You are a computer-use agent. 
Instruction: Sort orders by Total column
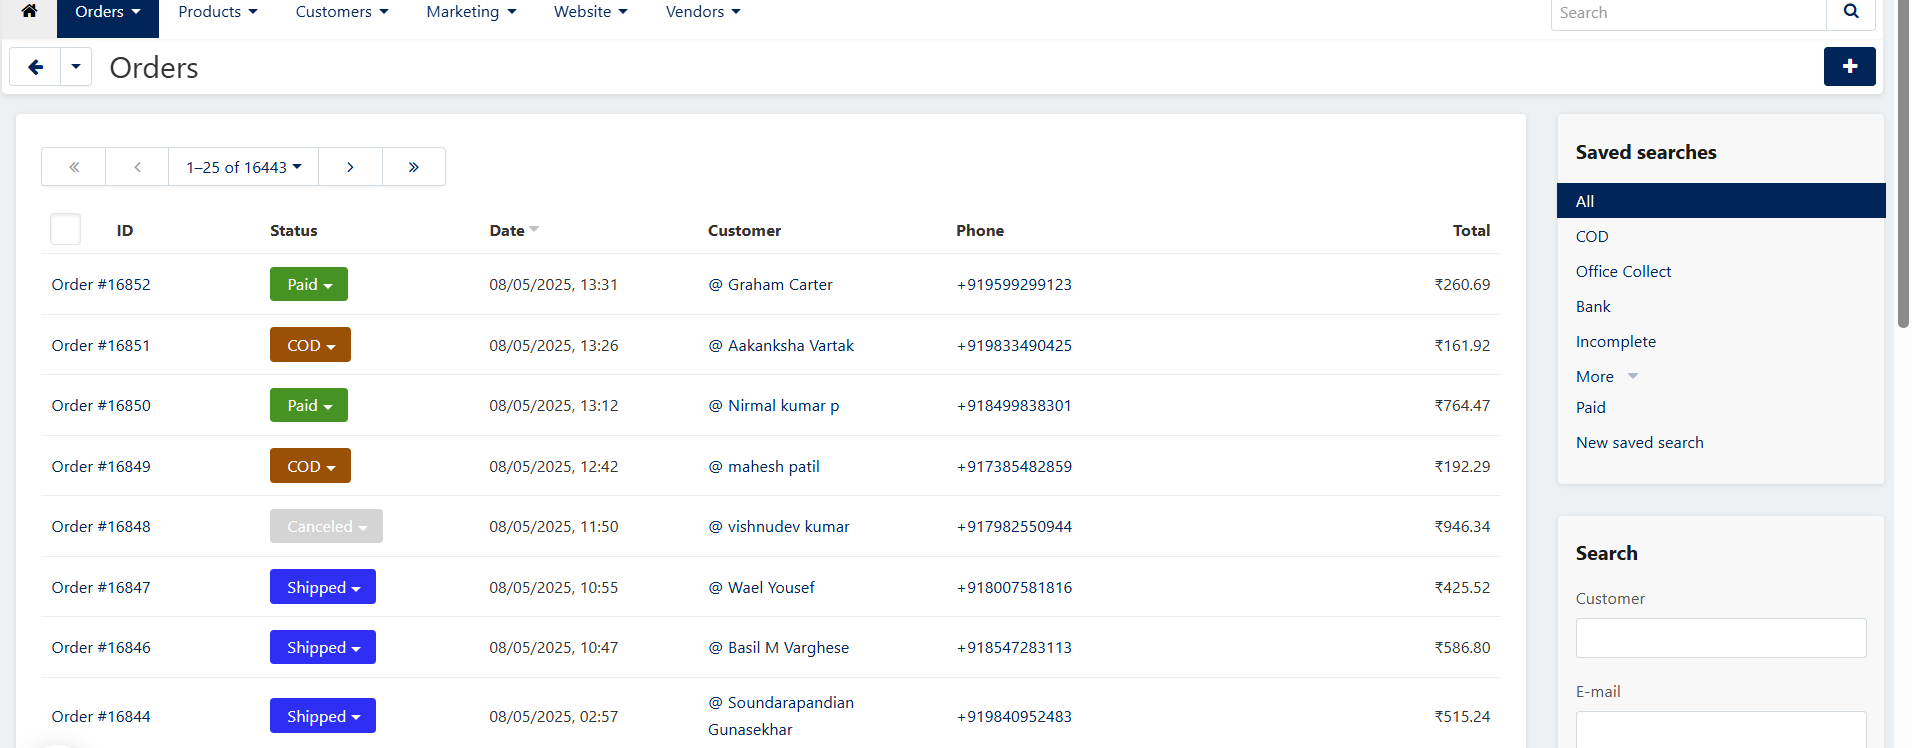tap(1471, 230)
